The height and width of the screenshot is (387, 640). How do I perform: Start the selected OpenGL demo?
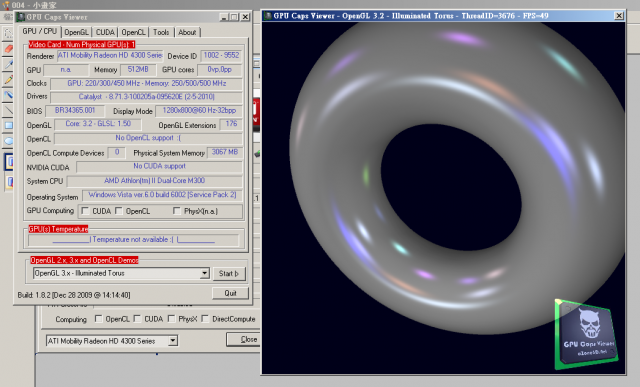[229, 274]
